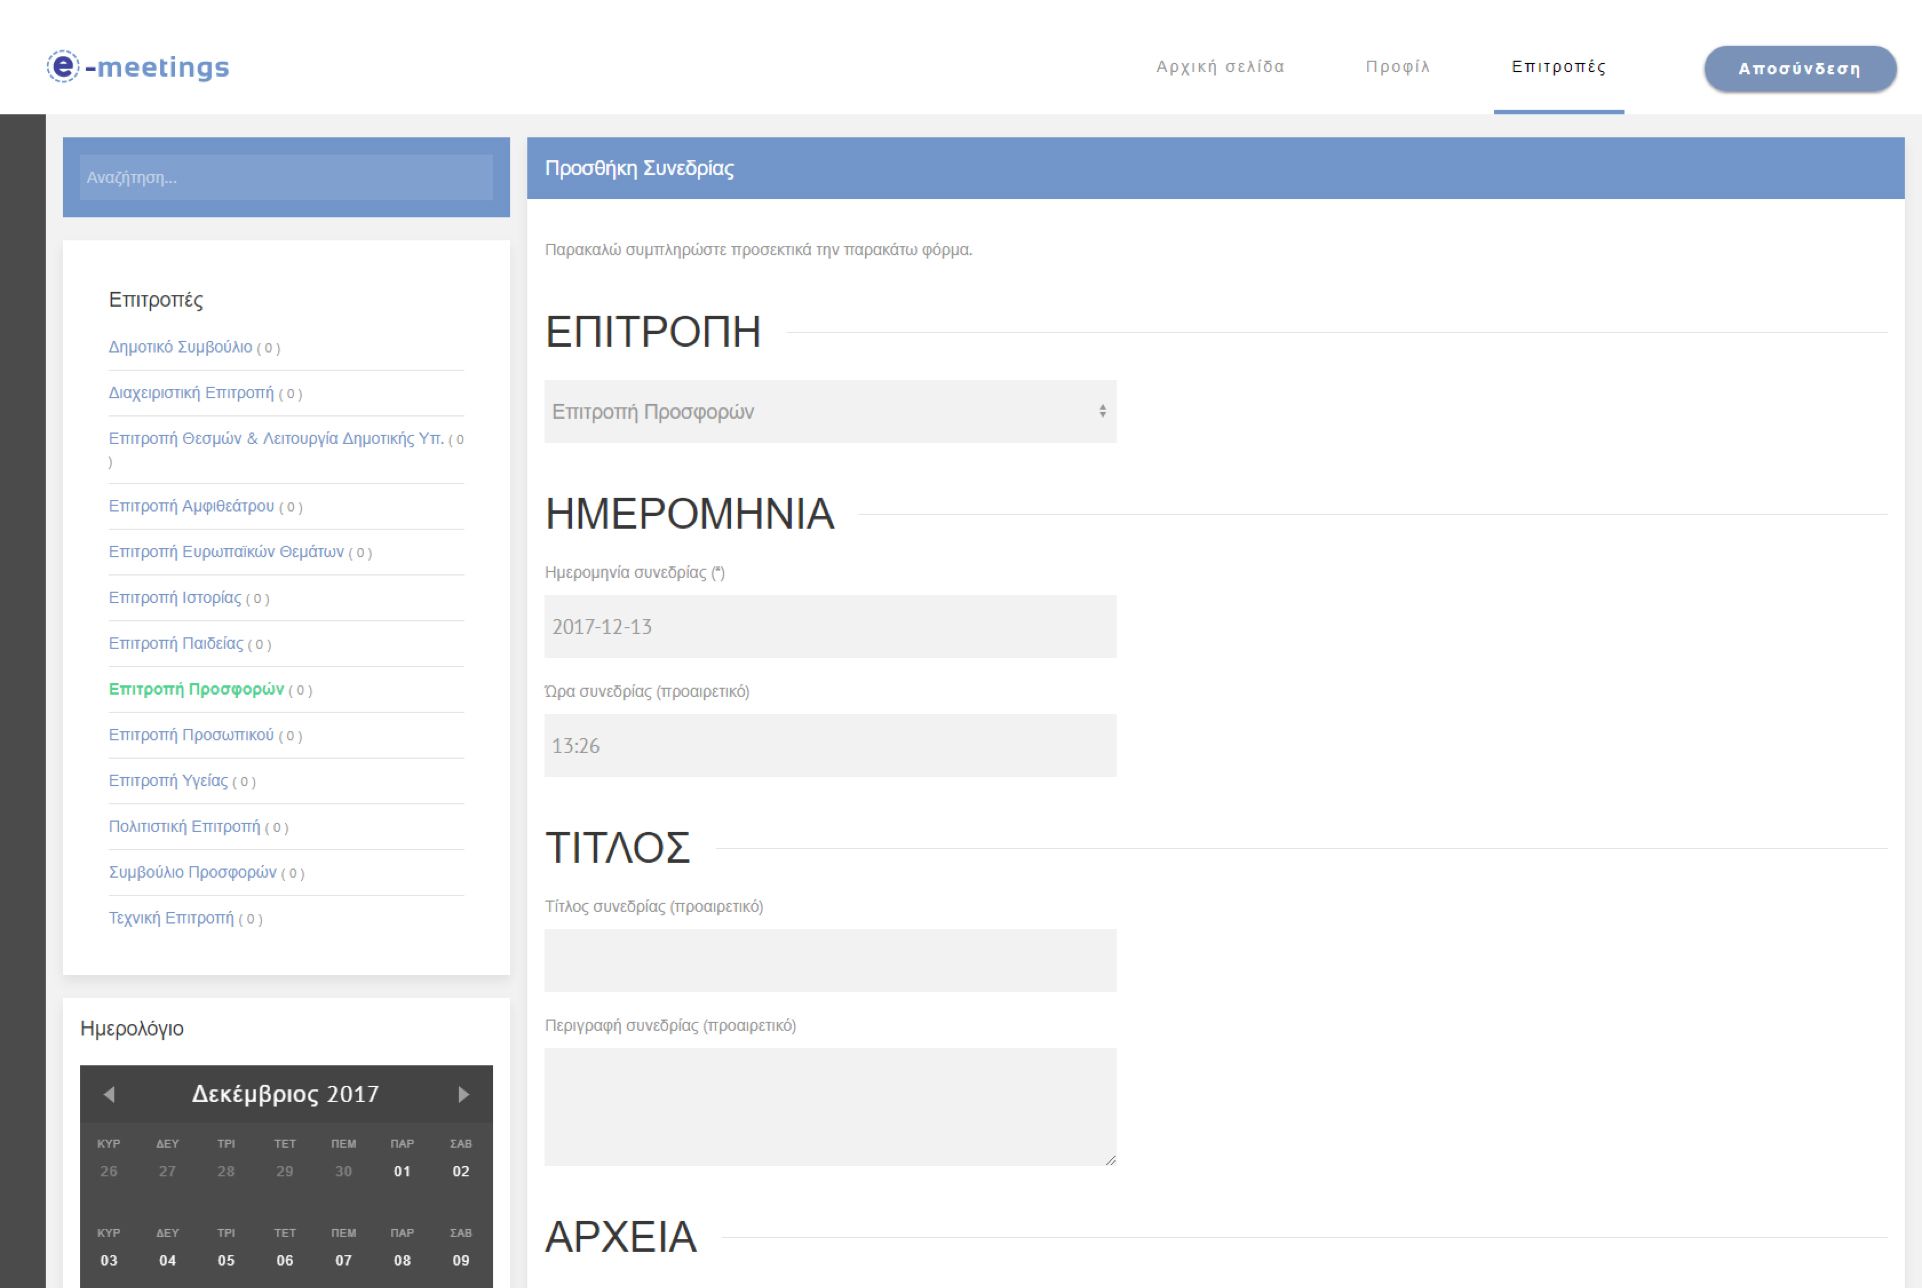
Task: Open Επιτροπή Παιδείας committee link
Action: (175, 644)
